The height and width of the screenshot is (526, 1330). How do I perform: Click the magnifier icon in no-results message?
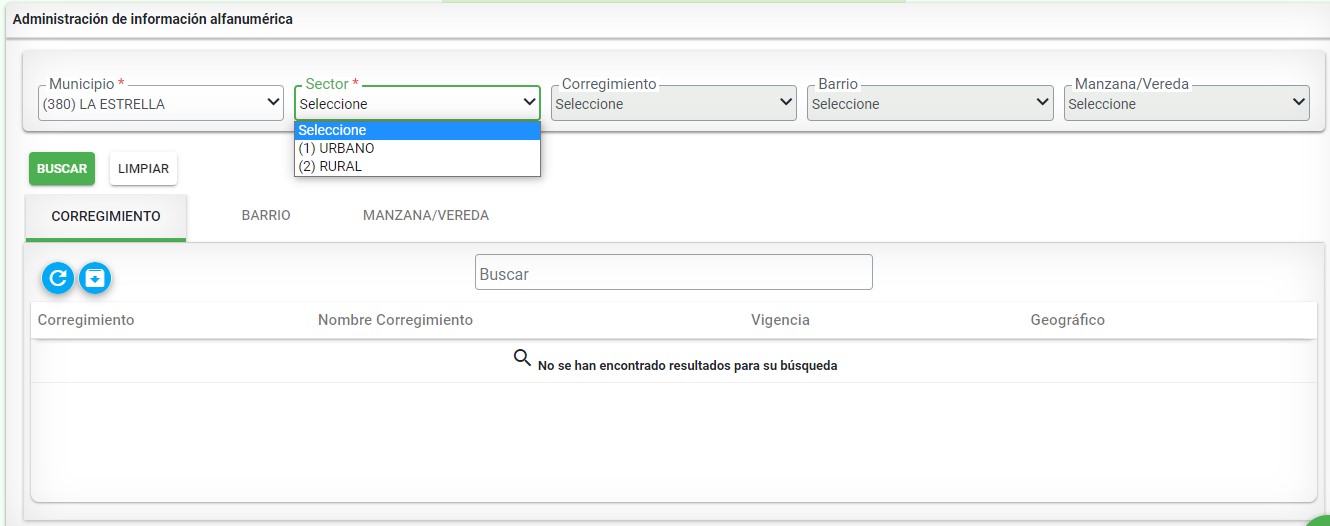click(x=522, y=358)
